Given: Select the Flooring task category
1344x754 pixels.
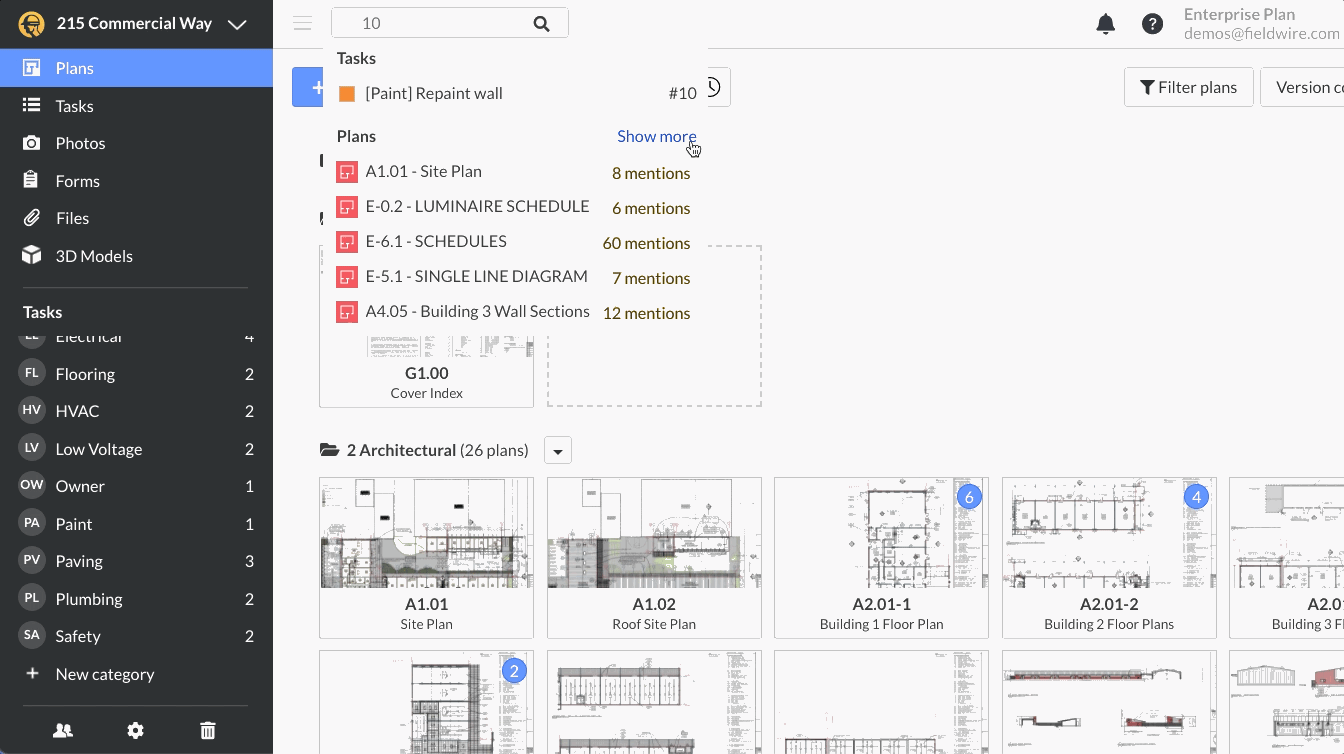Looking at the screenshot, I should tap(136, 374).
